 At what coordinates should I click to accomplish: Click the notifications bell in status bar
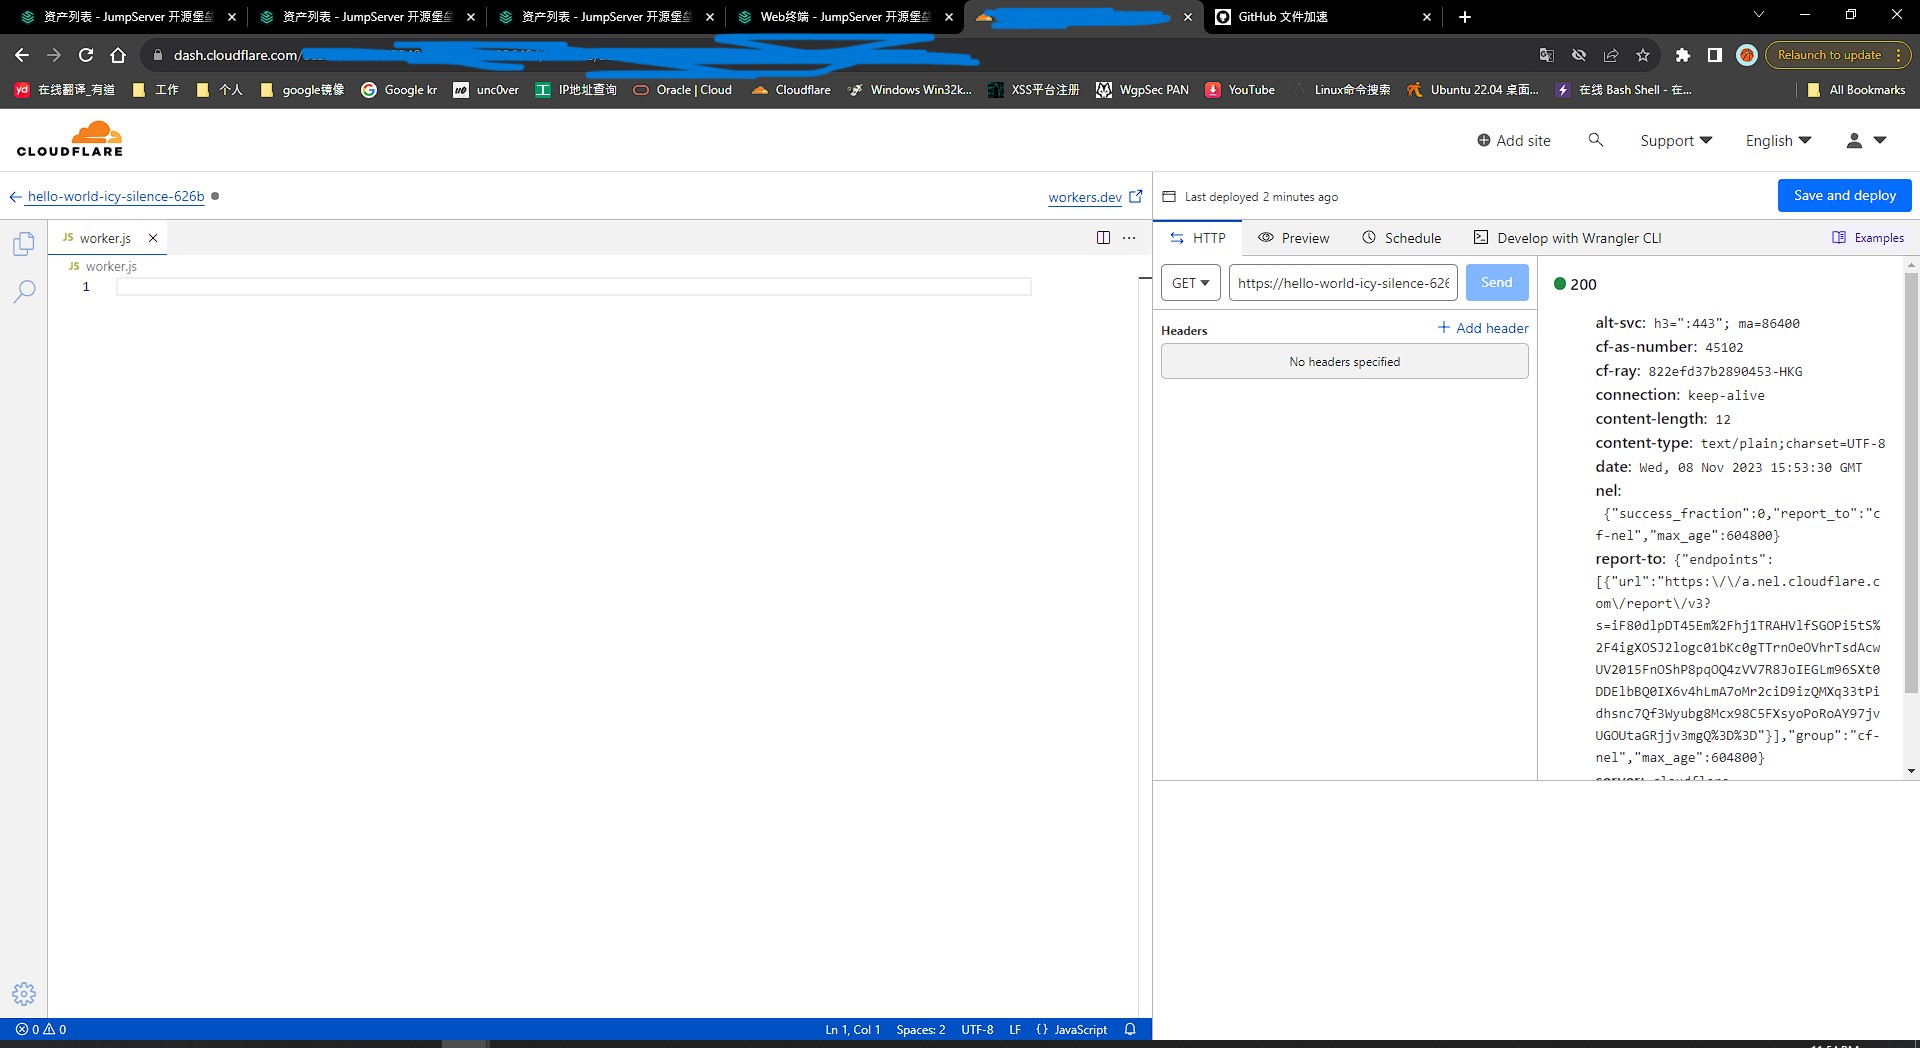[x=1130, y=1029]
